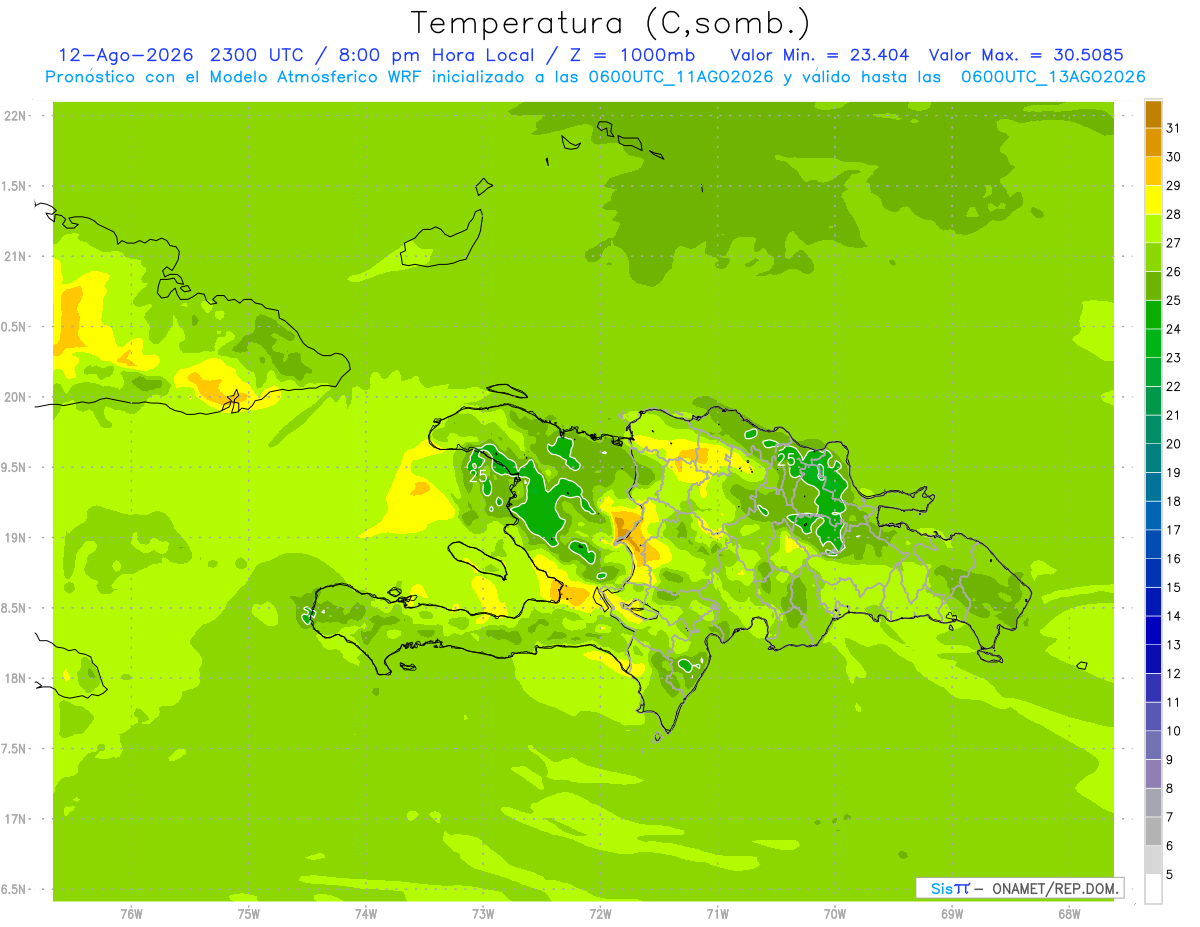Viewport: 1200px width, 927px height.
Task: Pick the legend swatch between 24 and 25
Action: [1153, 315]
